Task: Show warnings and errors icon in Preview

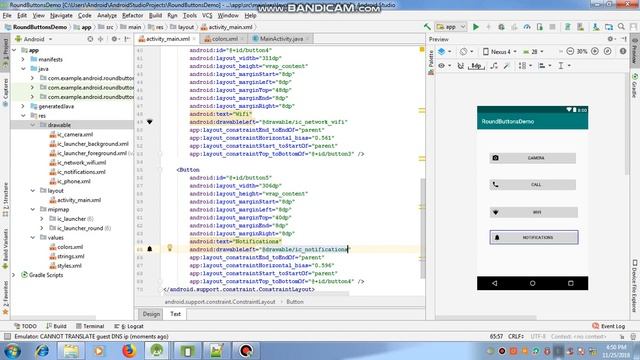Action: [623, 51]
